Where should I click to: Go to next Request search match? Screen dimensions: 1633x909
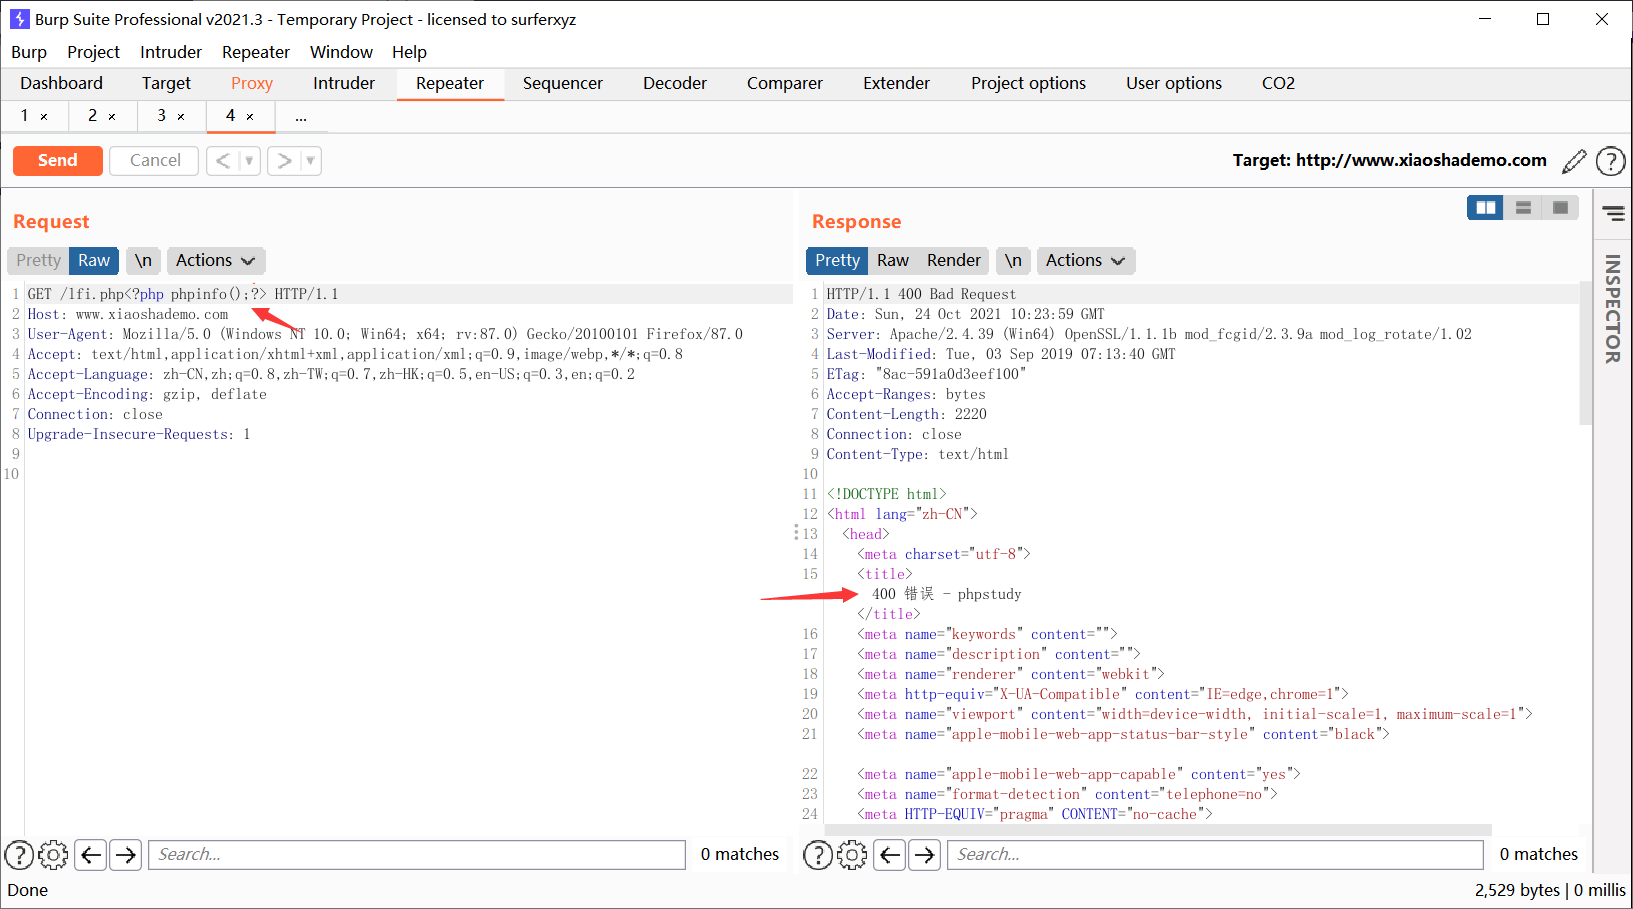(x=125, y=855)
